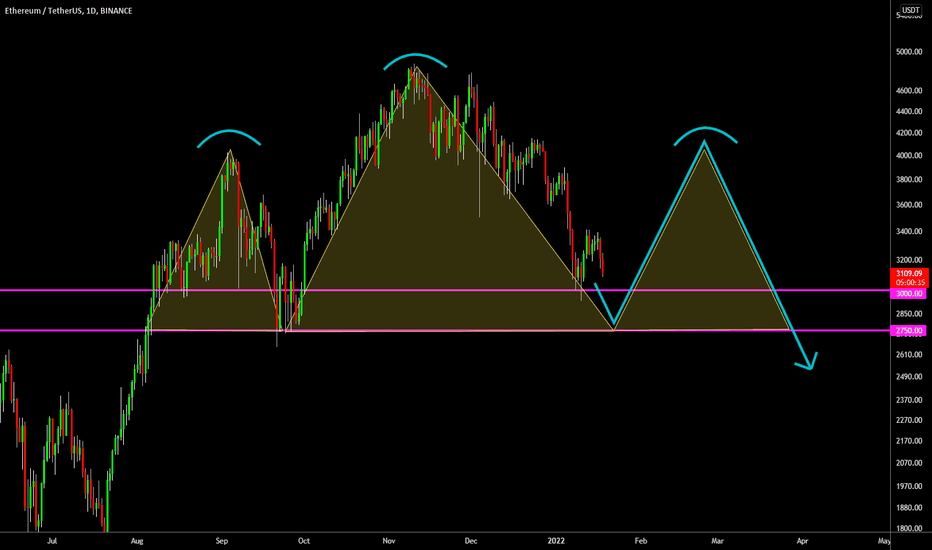Select the 2610.00 price axis label

[909, 354]
